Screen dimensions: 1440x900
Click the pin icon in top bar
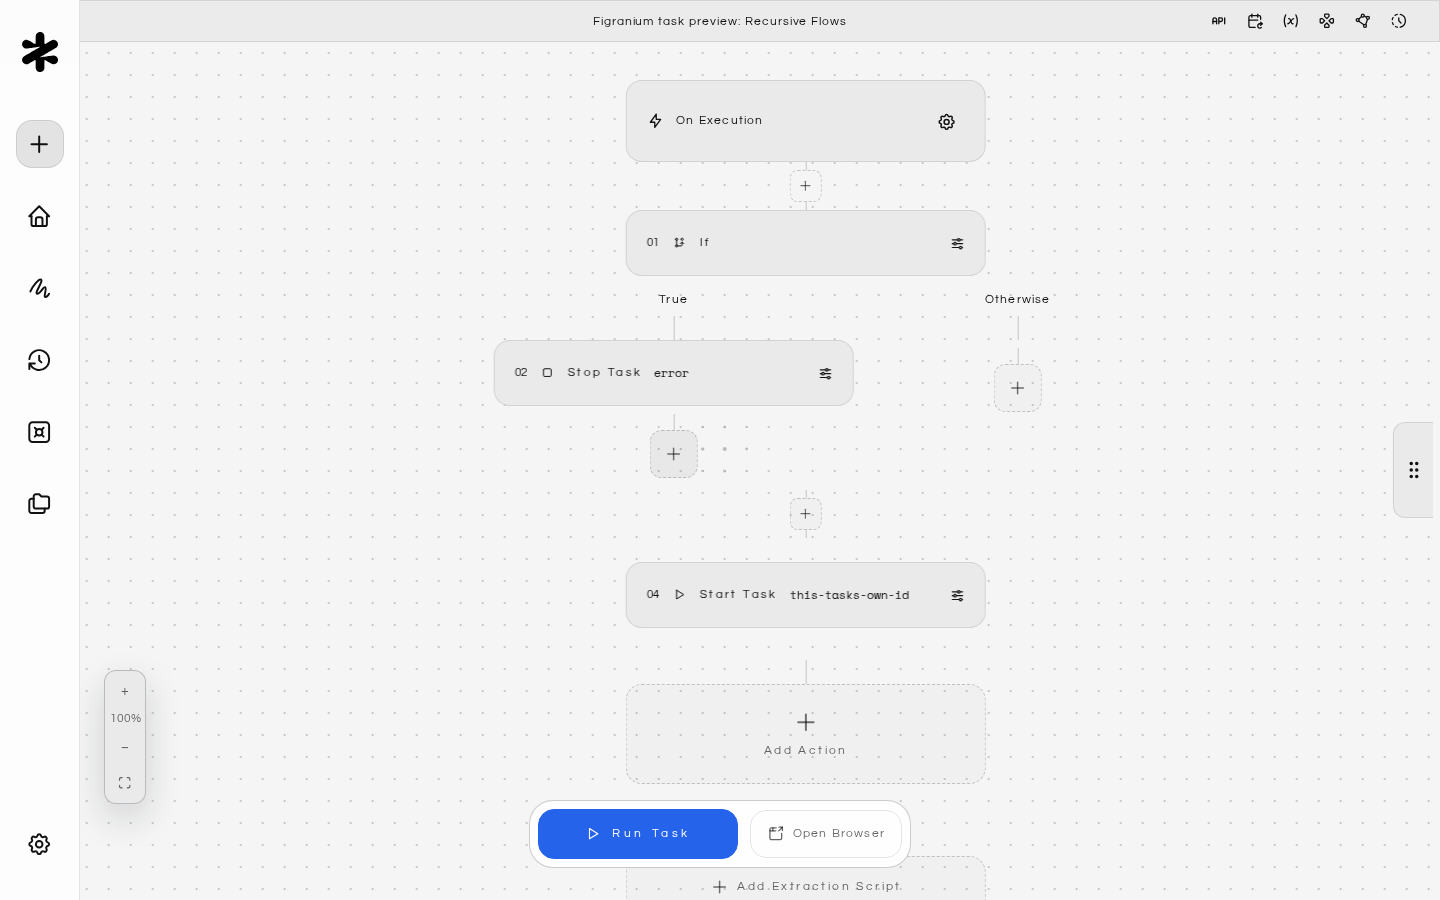[x=1363, y=21]
